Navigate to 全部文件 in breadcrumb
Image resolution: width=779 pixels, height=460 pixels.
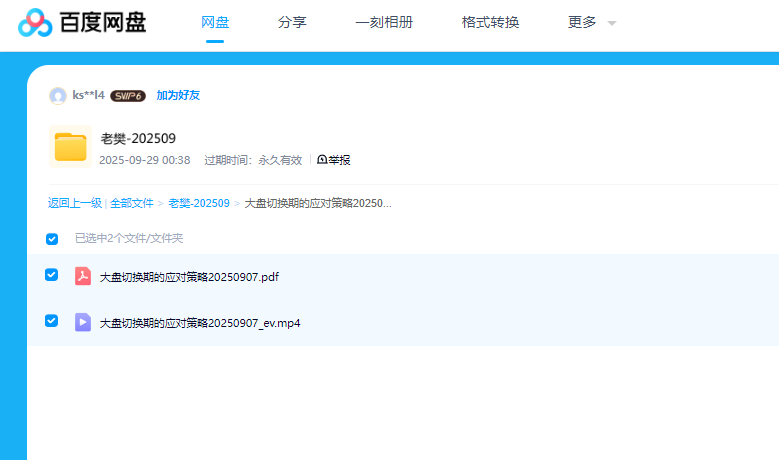132,203
